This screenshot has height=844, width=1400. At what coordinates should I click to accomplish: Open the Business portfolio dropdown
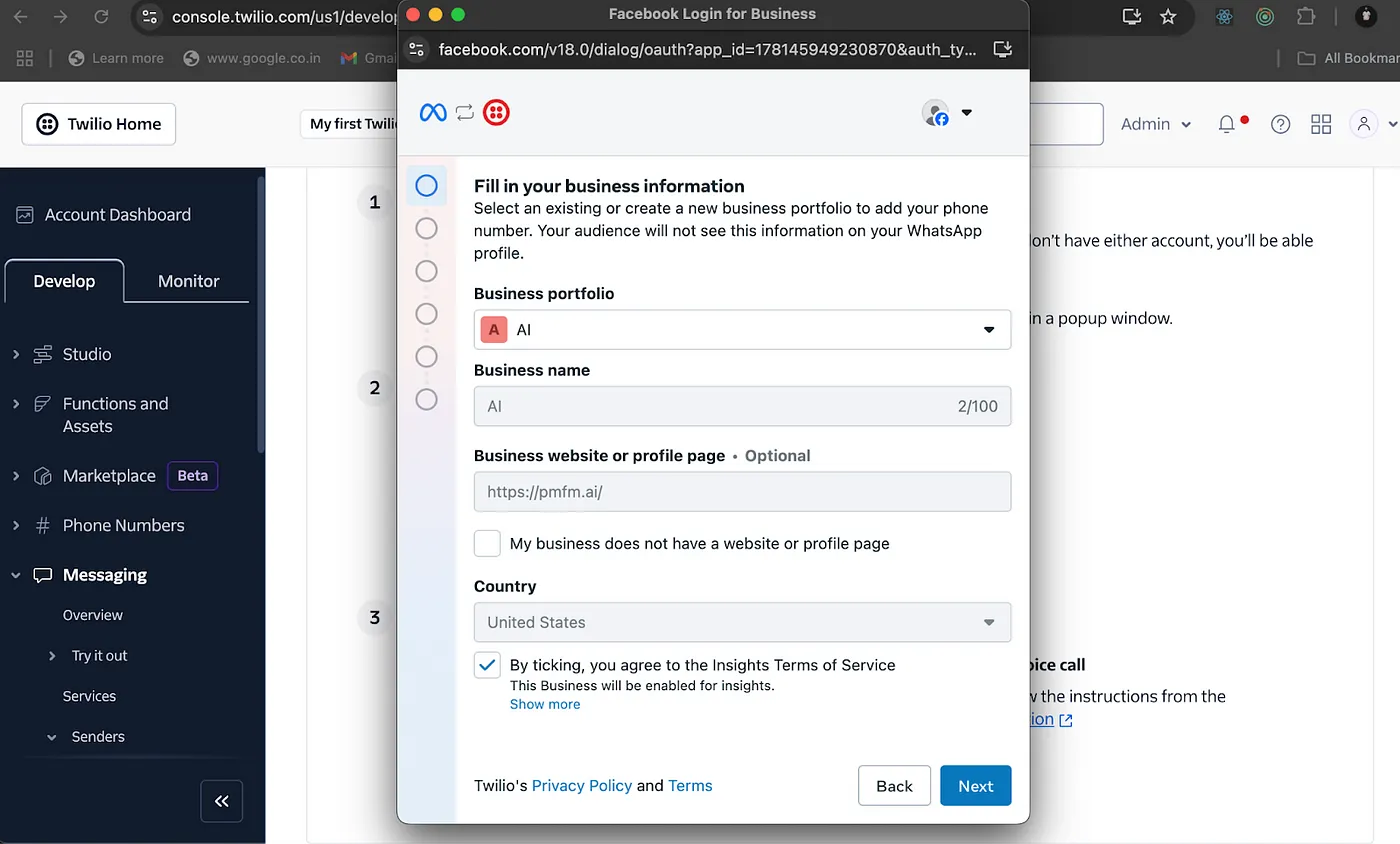[742, 329]
